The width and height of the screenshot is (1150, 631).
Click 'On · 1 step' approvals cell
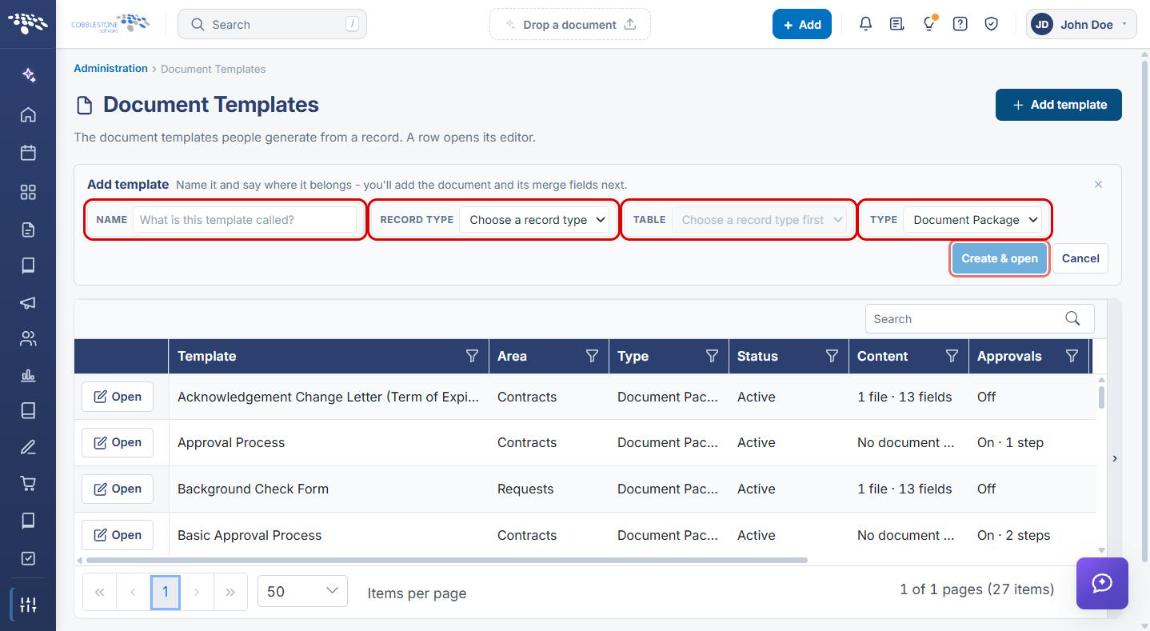click(1010, 442)
